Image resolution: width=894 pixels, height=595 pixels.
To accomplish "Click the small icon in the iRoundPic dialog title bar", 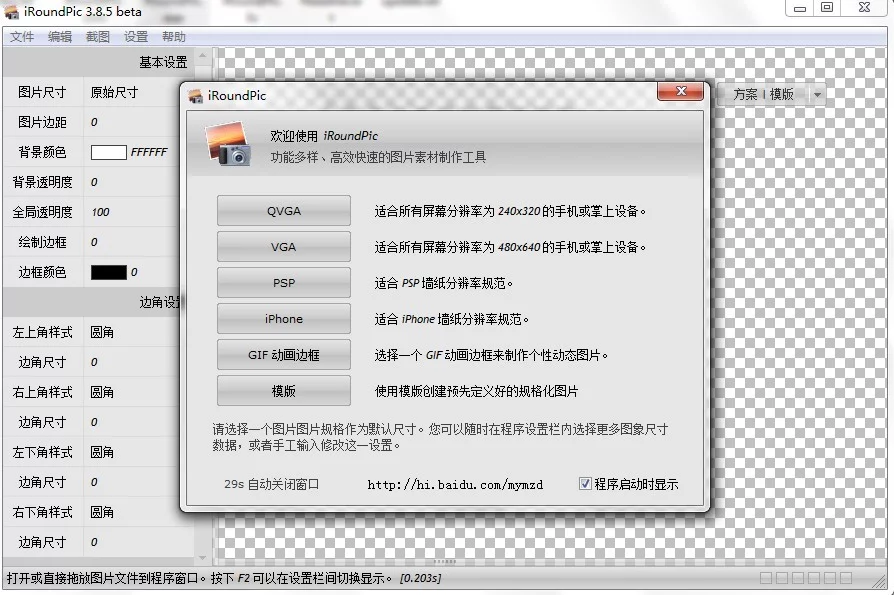I will 196,96.
